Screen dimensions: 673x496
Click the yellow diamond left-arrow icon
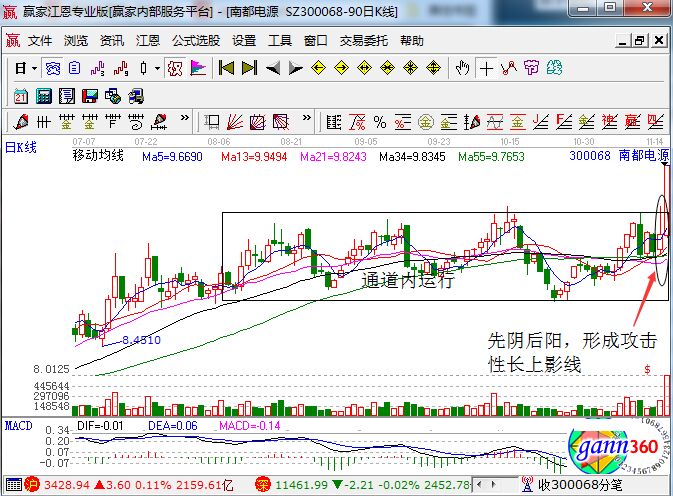tap(319, 68)
